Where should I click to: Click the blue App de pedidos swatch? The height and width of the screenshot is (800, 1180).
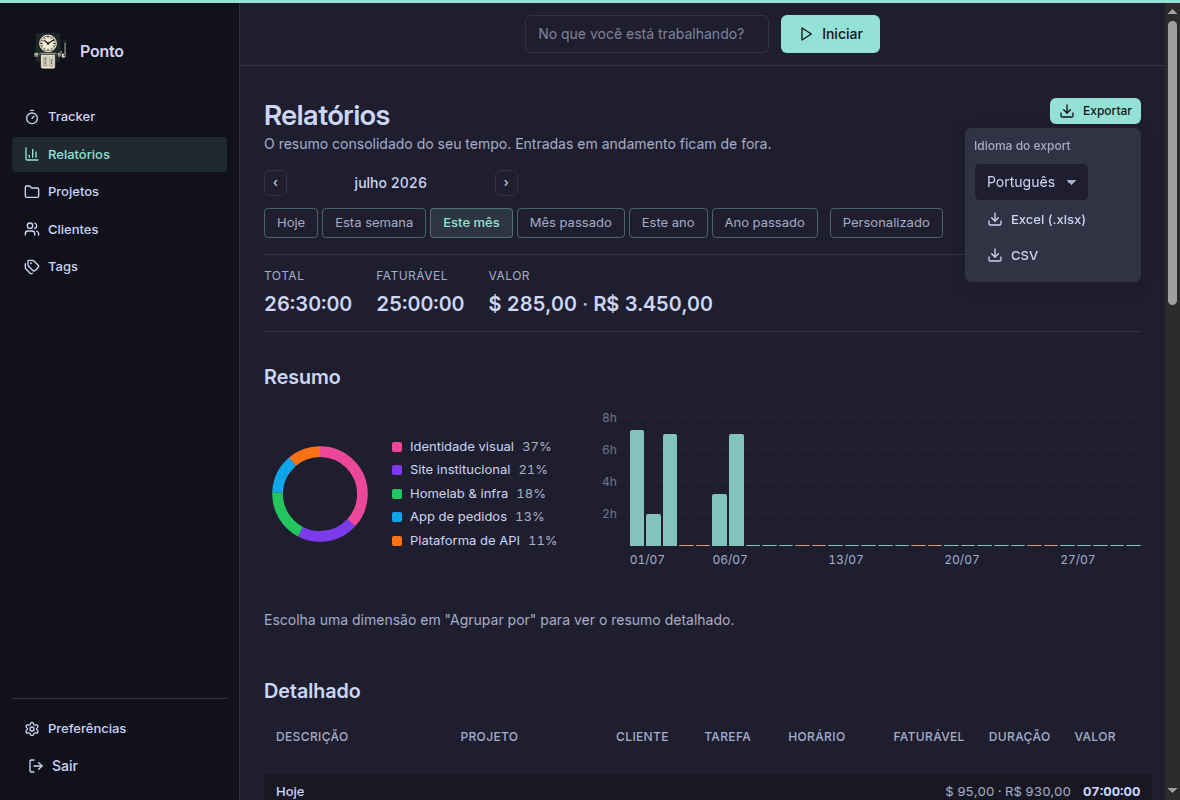click(x=397, y=517)
